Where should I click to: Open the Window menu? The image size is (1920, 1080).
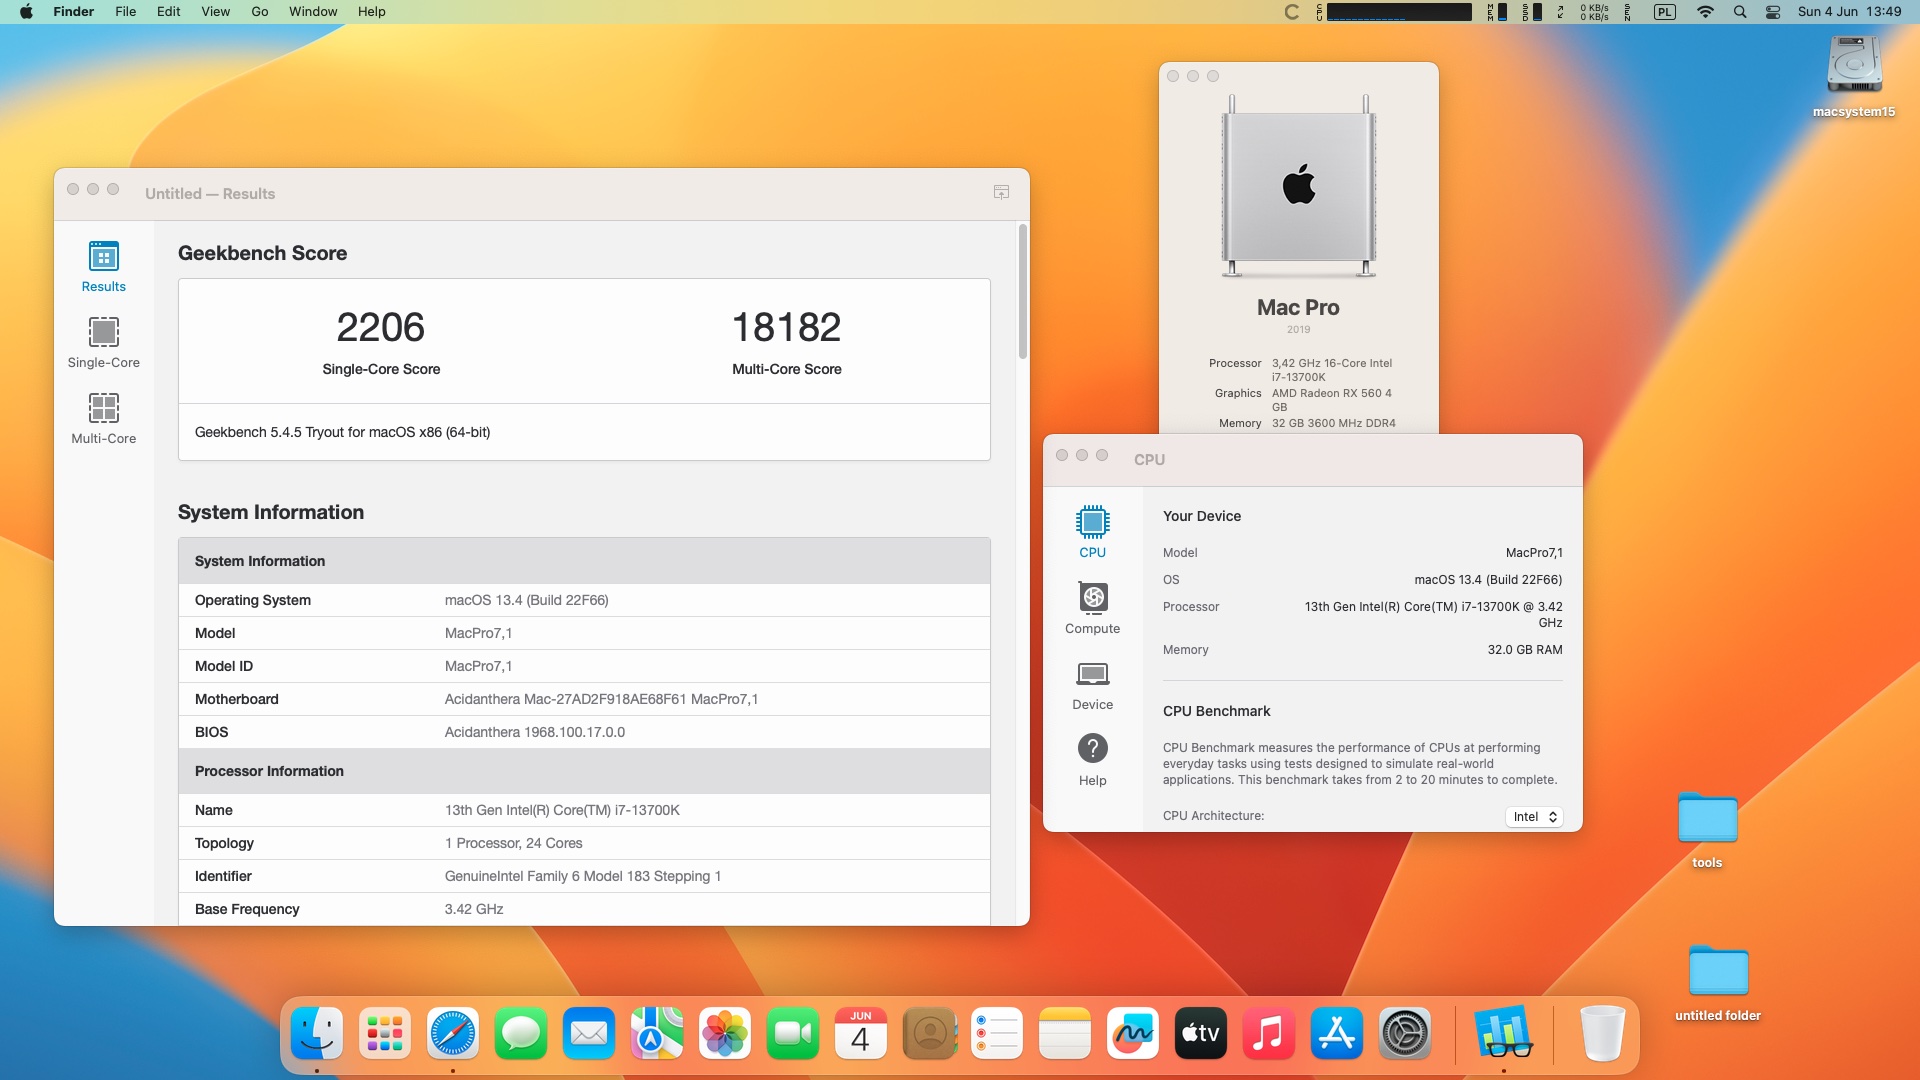(x=313, y=12)
